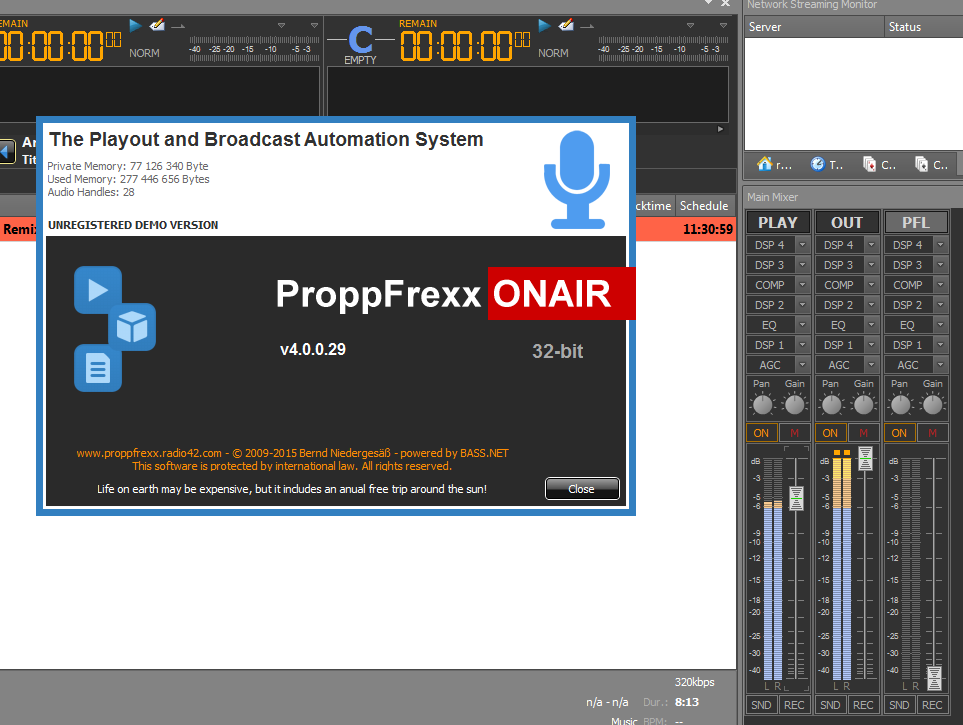Close the About dialog
This screenshot has width=963, height=725.
pos(582,488)
